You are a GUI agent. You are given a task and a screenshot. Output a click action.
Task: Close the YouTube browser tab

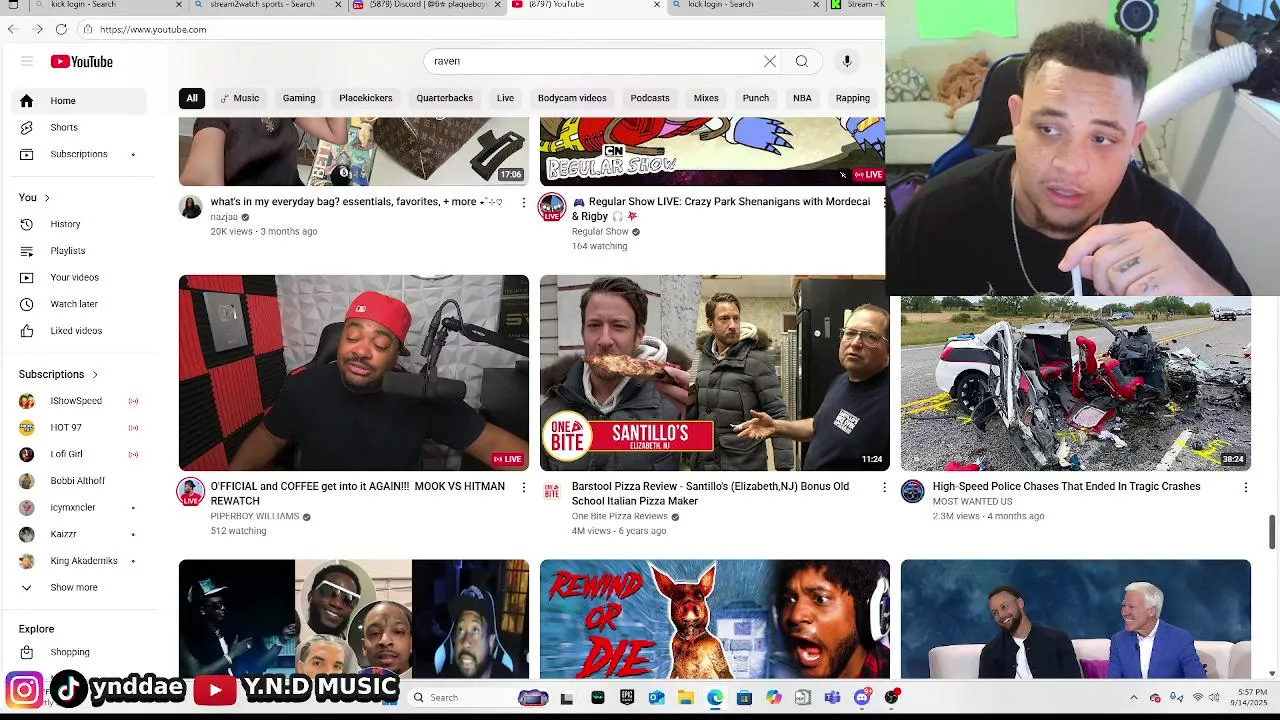click(x=657, y=5)
